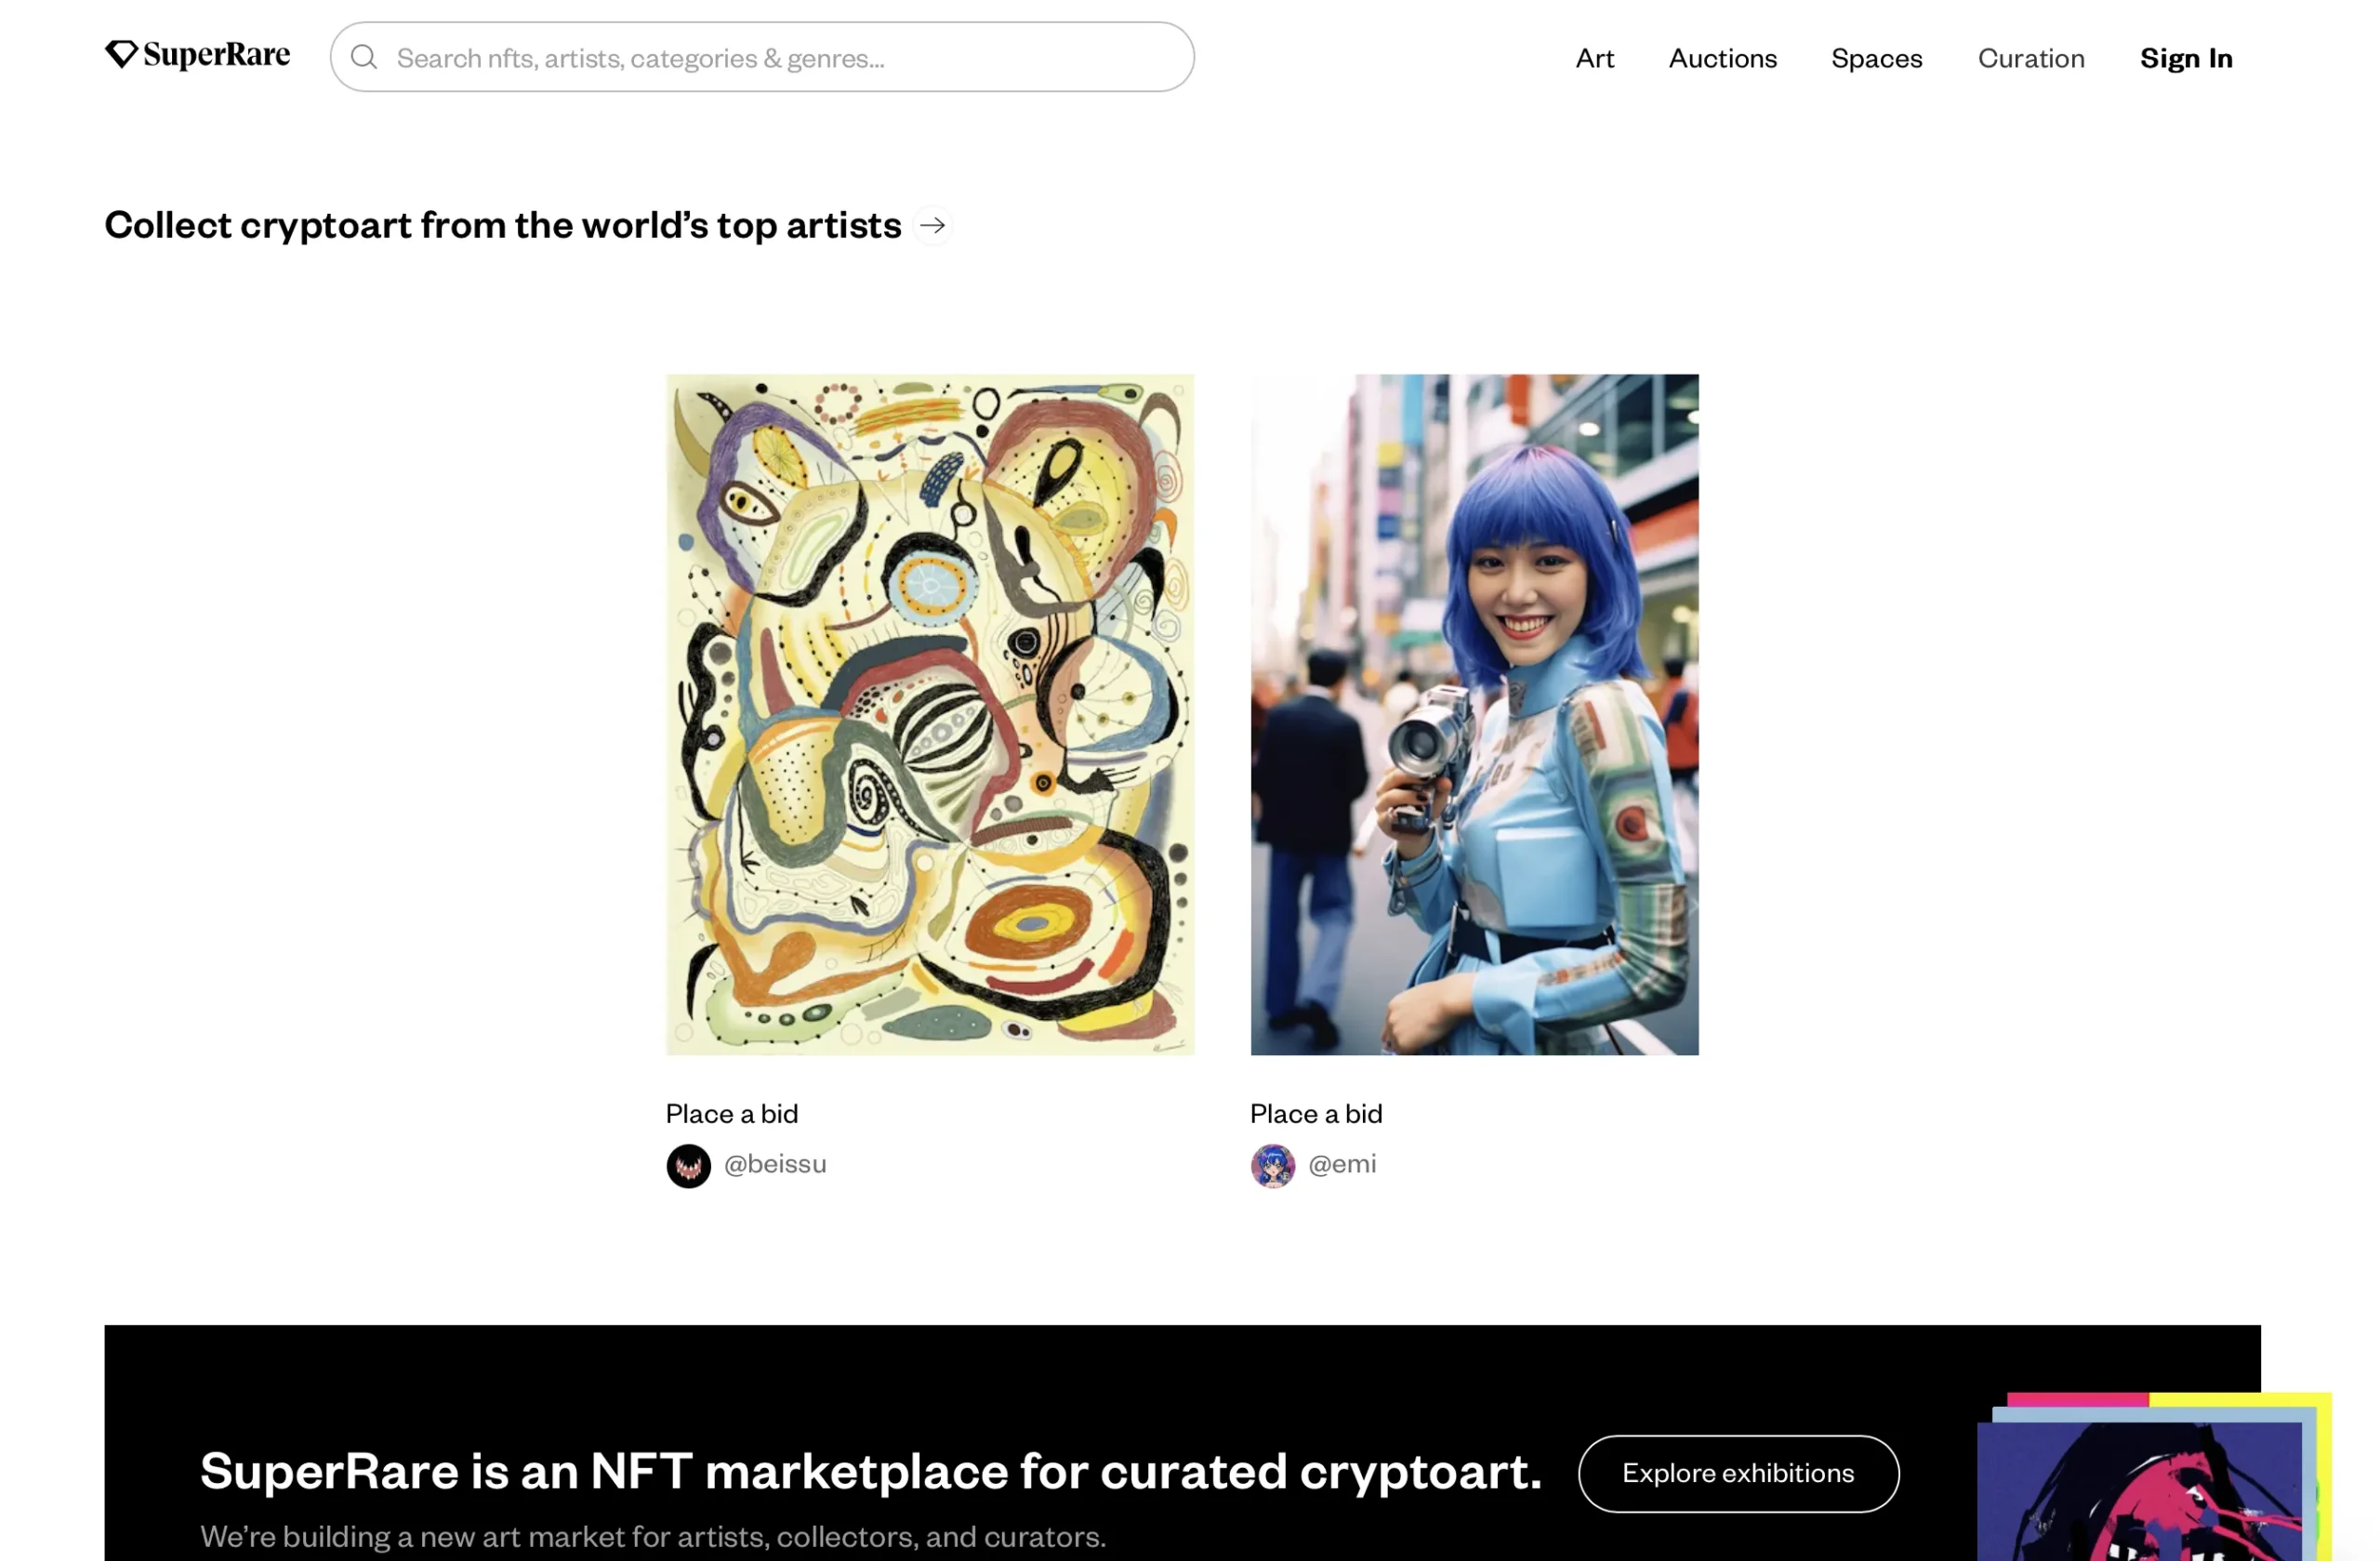This screenshot has width=2380, height=1561.
Task: Select Place a bid under beissu artwork
Action: tap(732, 1113)
